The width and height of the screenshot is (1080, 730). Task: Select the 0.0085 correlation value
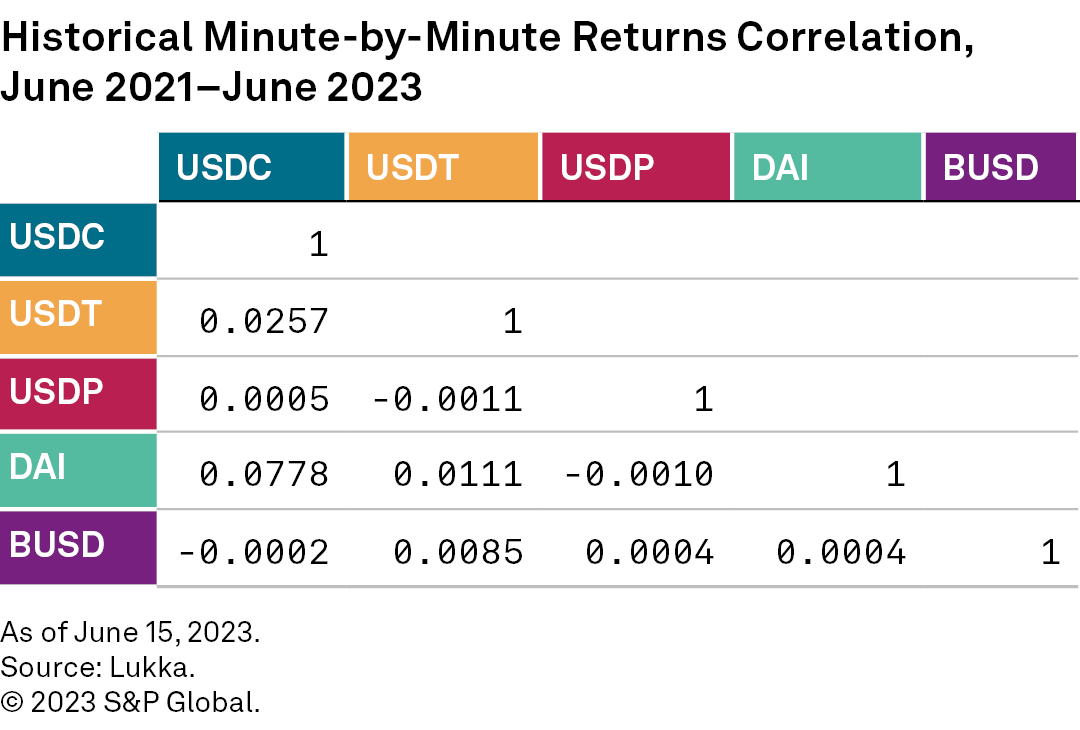pos(458,552)
